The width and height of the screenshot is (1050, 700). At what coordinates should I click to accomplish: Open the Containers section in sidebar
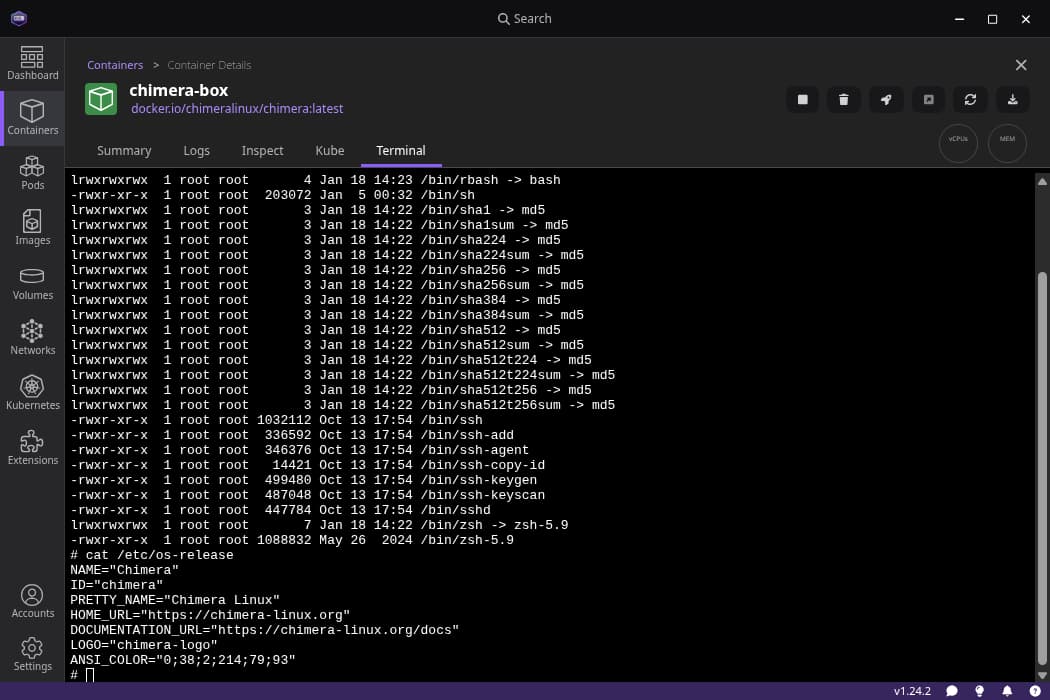point(32,119)
